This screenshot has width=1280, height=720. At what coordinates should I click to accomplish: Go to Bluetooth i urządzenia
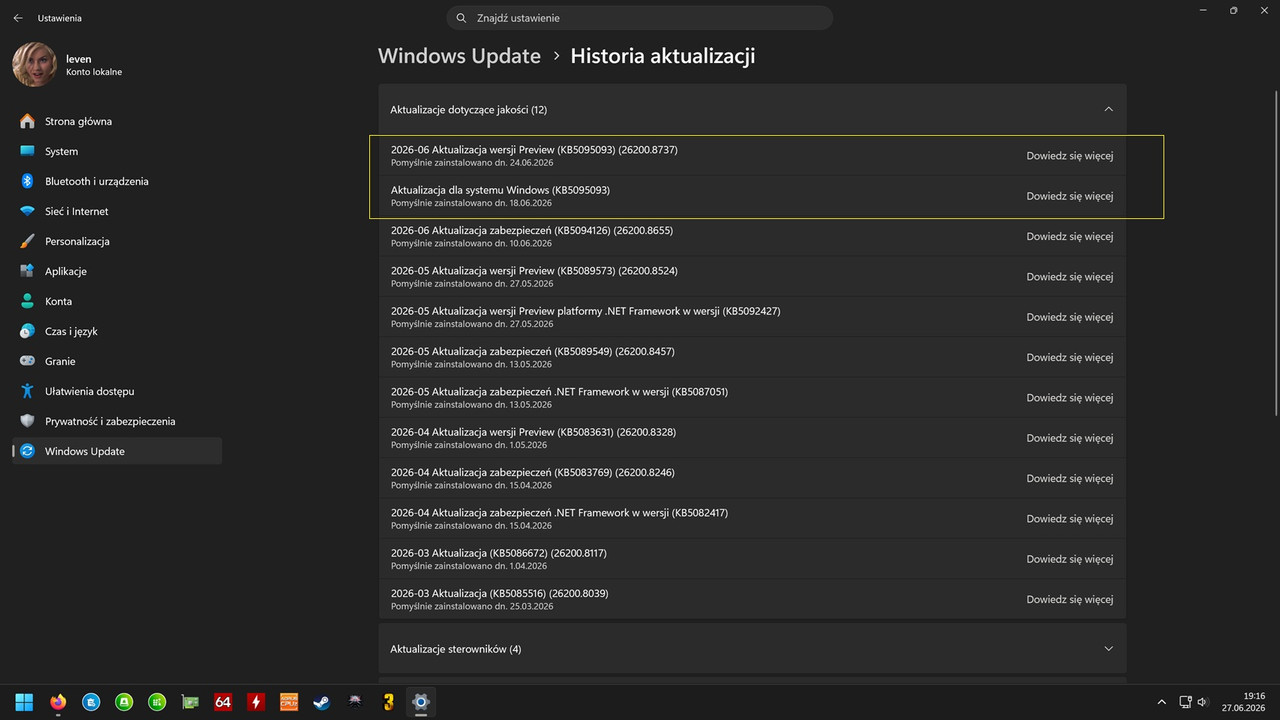[117, 181]
